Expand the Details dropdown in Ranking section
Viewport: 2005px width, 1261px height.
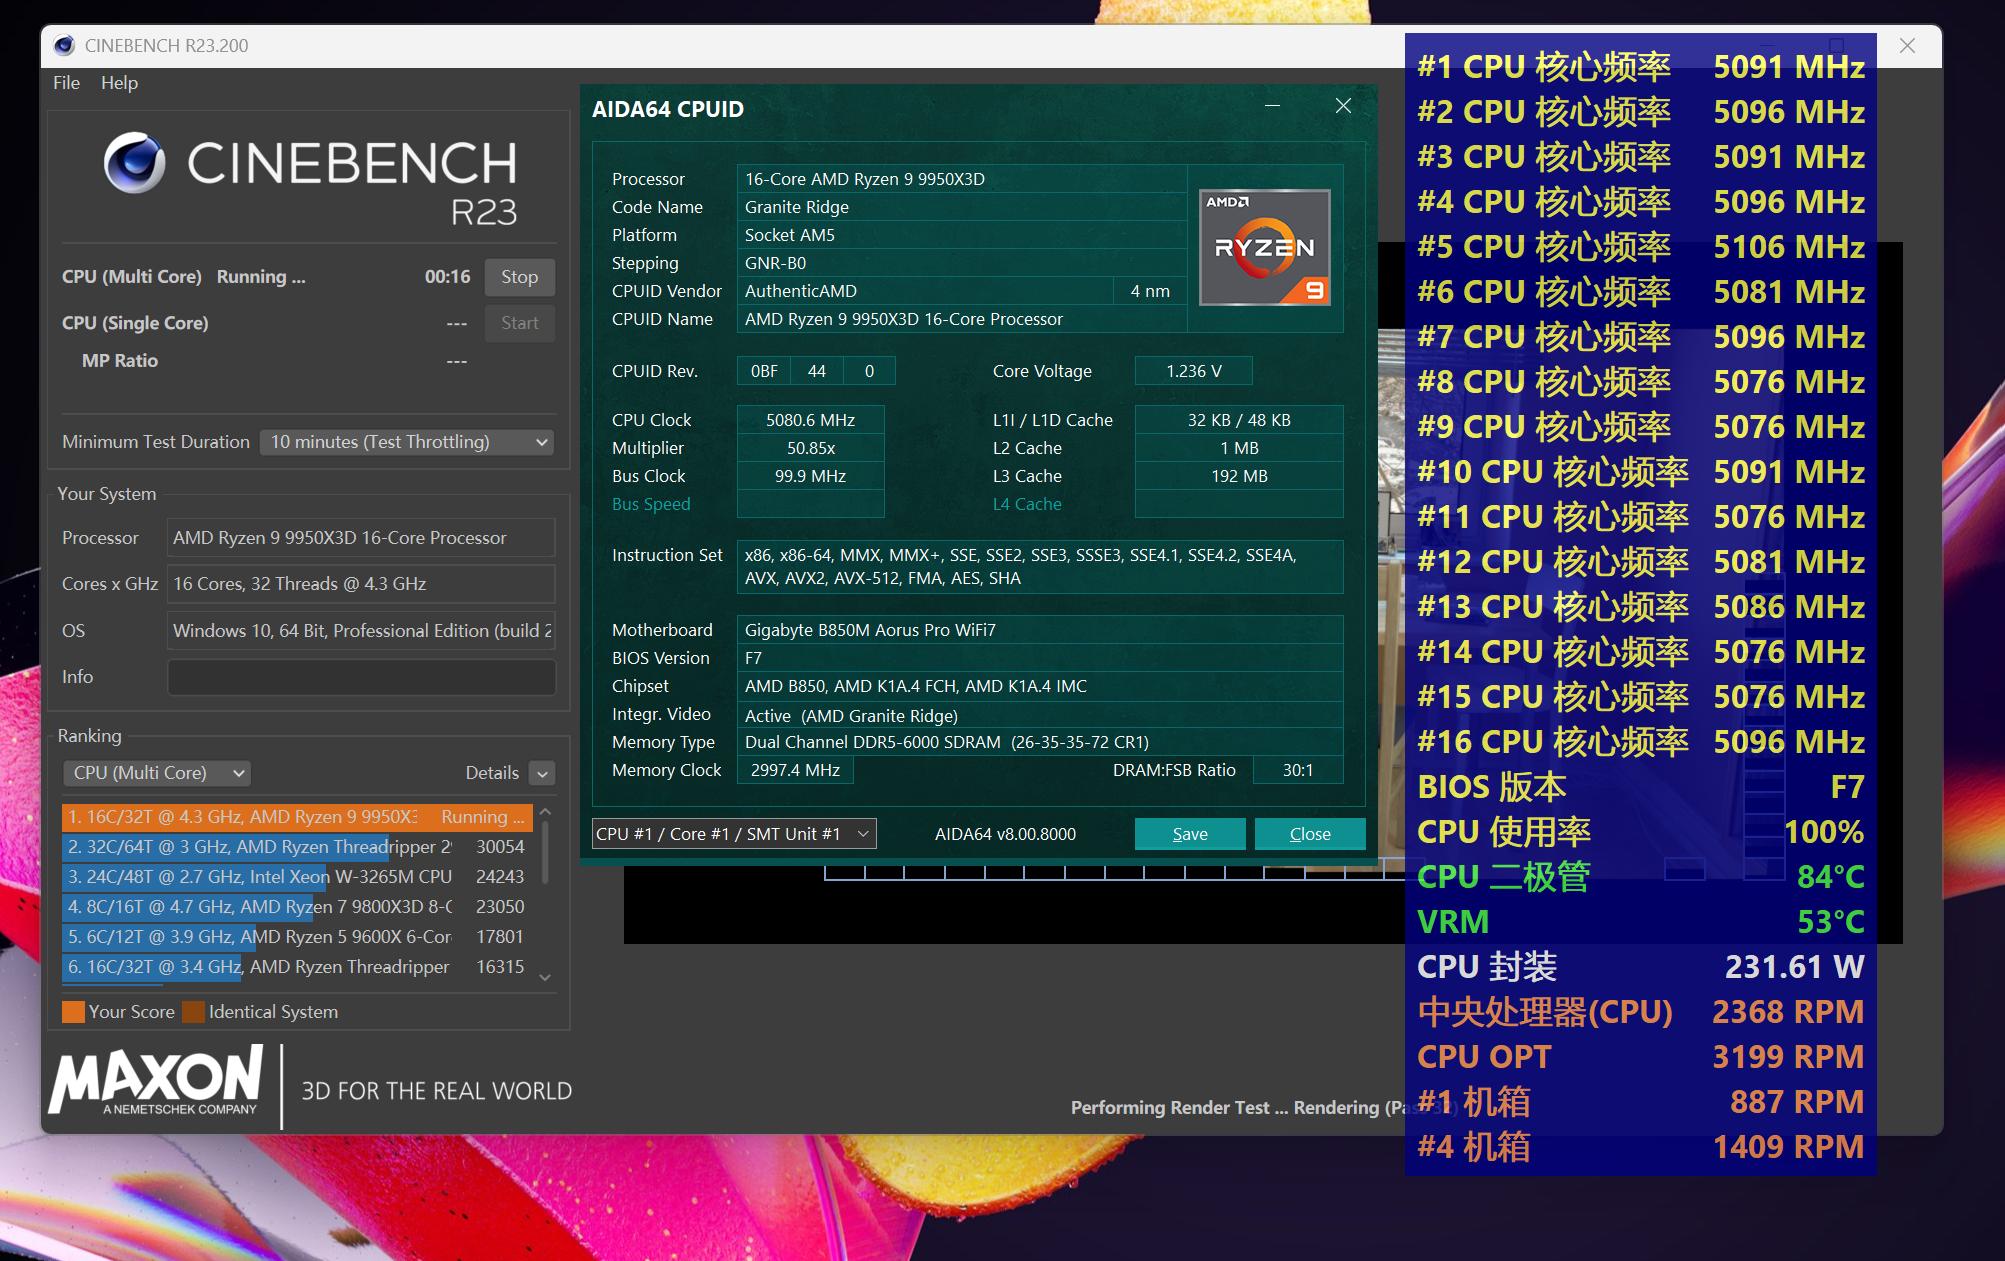coord(540,772)
